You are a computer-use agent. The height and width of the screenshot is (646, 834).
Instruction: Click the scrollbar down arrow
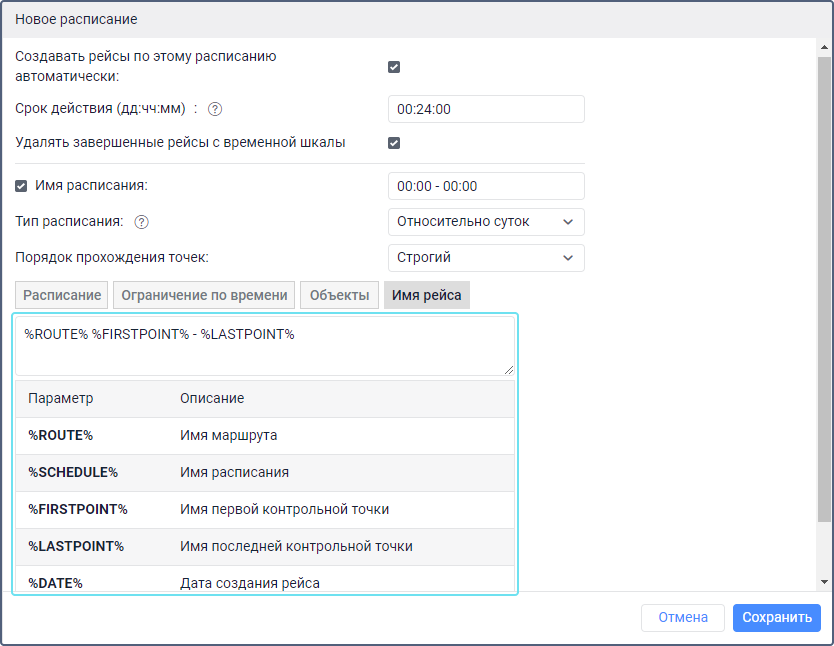tap(824, 582)
